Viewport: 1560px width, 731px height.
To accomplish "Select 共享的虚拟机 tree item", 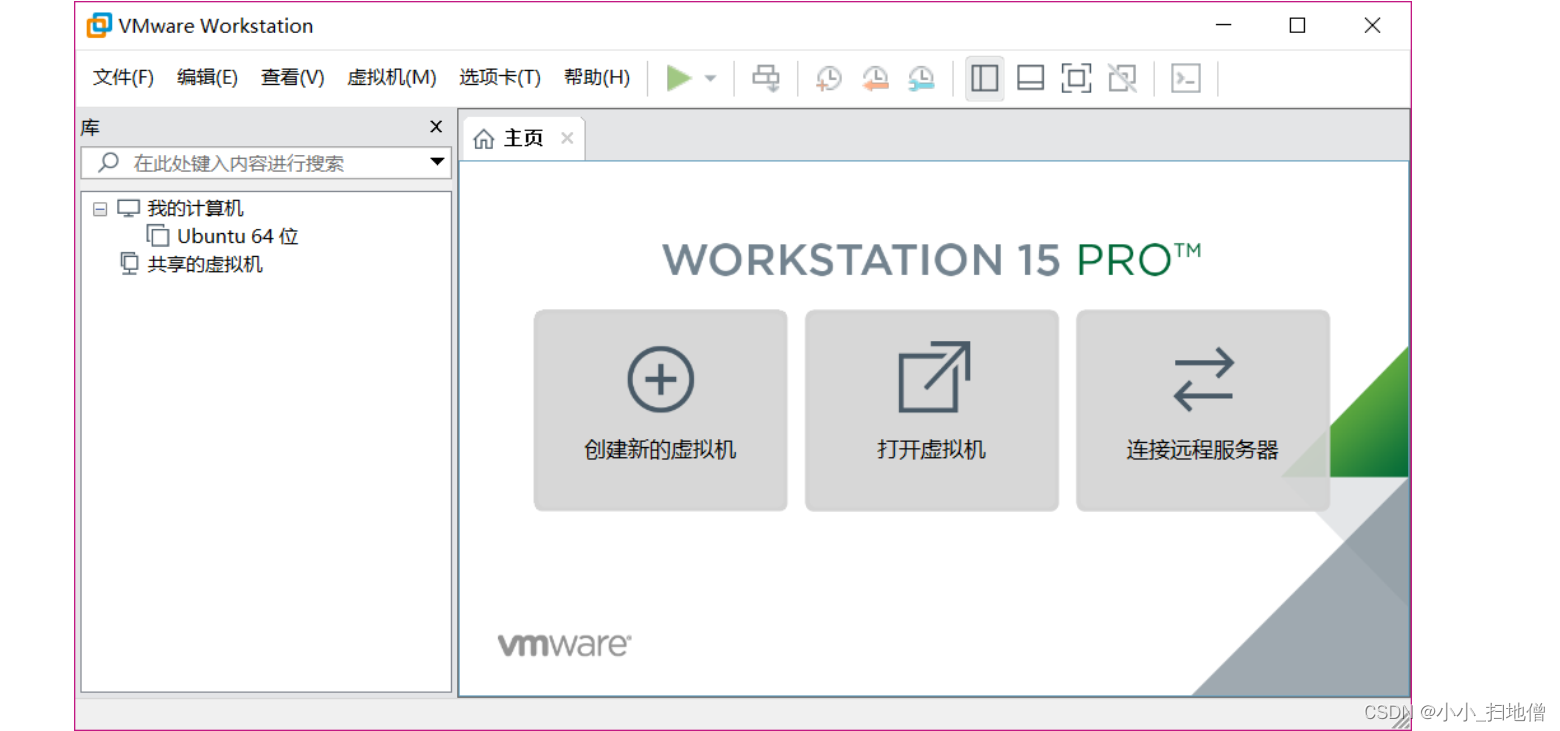I will (205, 265).
